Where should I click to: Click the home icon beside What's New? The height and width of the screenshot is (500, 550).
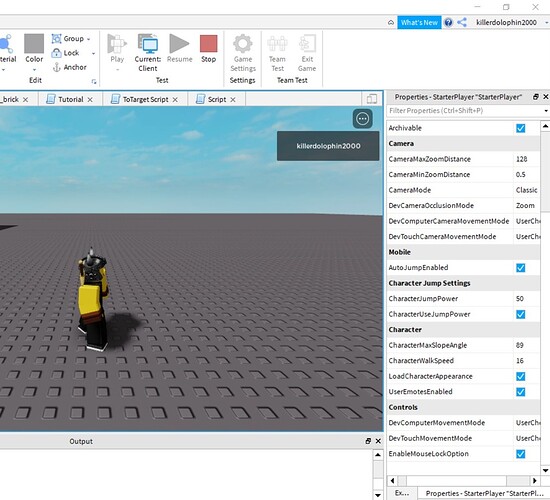click(x=391, y=23)
